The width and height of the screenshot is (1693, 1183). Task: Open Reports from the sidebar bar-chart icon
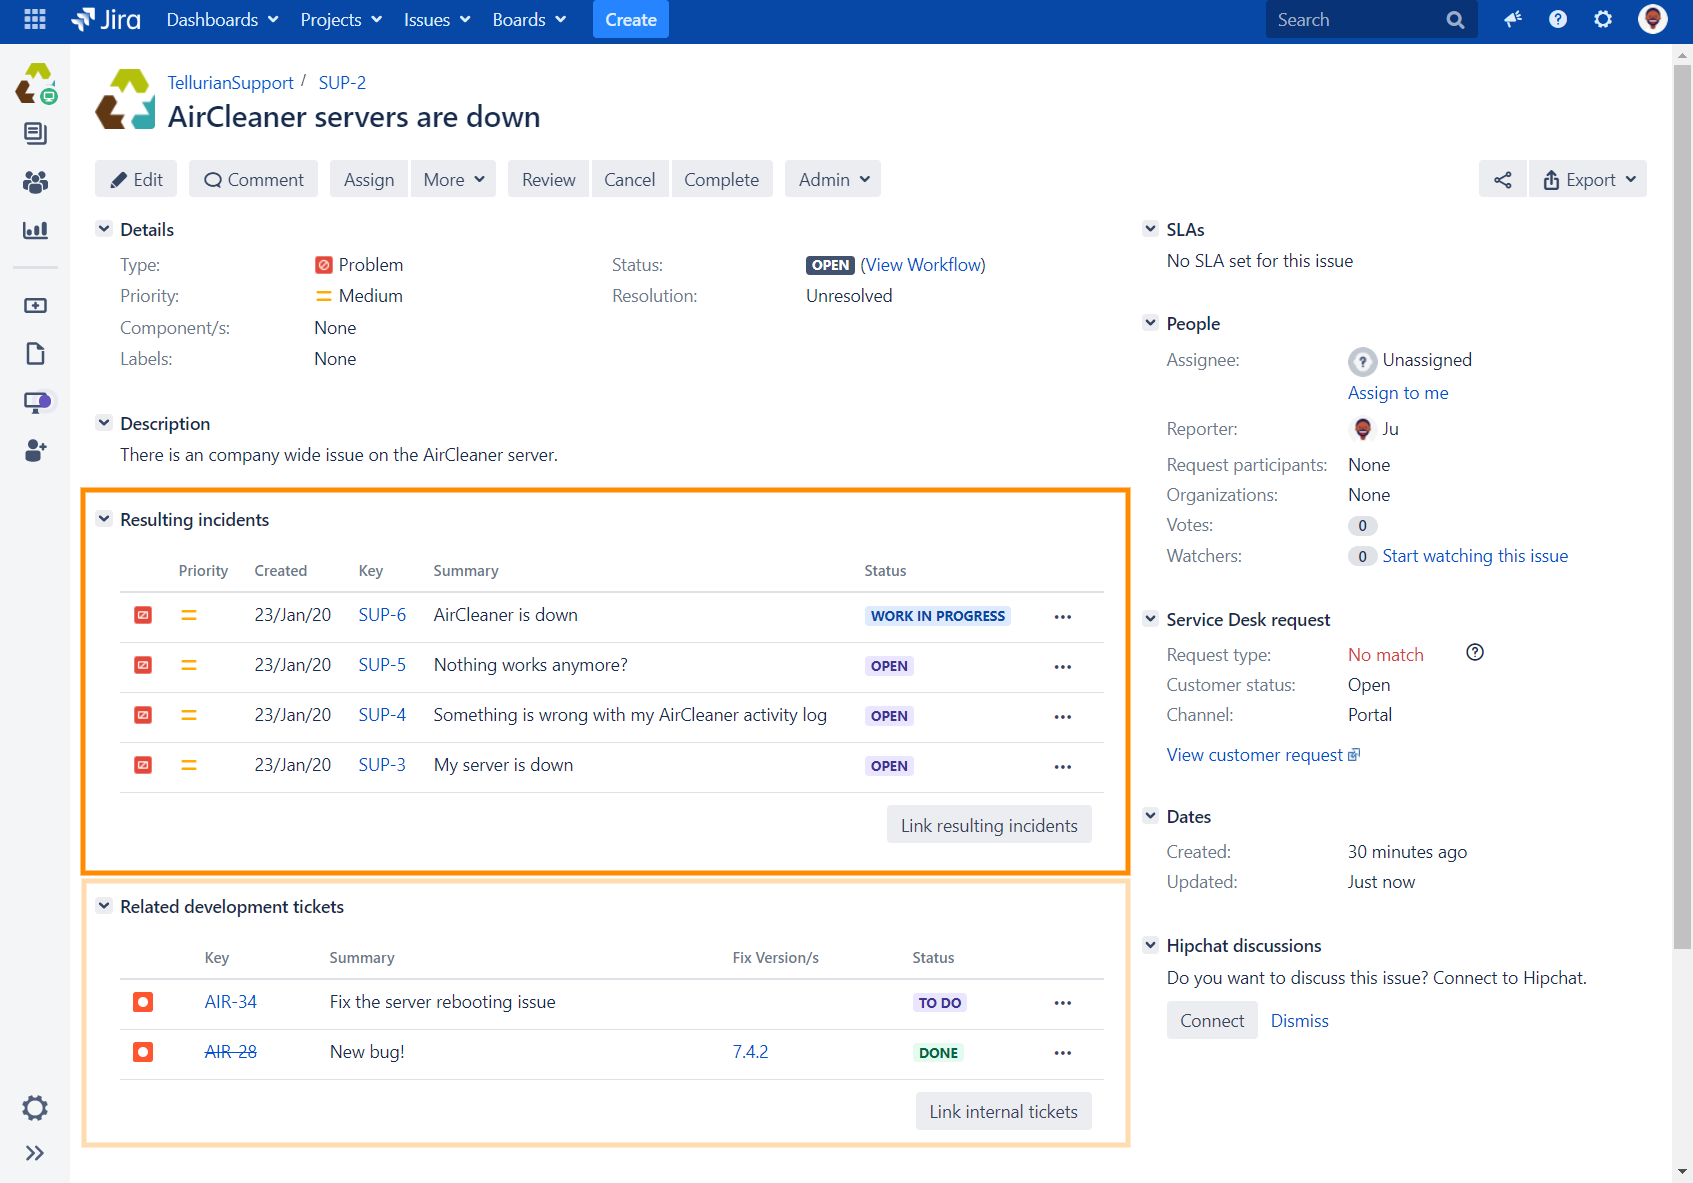click(36, 230)
